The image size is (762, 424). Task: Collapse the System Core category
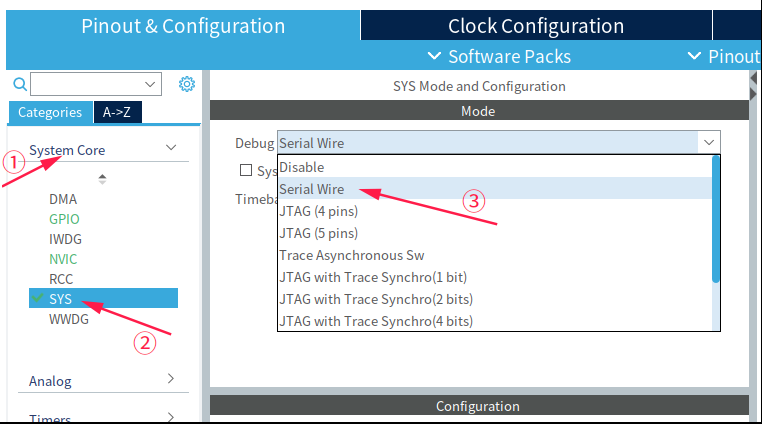pyautogui.click(x=171, y=149)
